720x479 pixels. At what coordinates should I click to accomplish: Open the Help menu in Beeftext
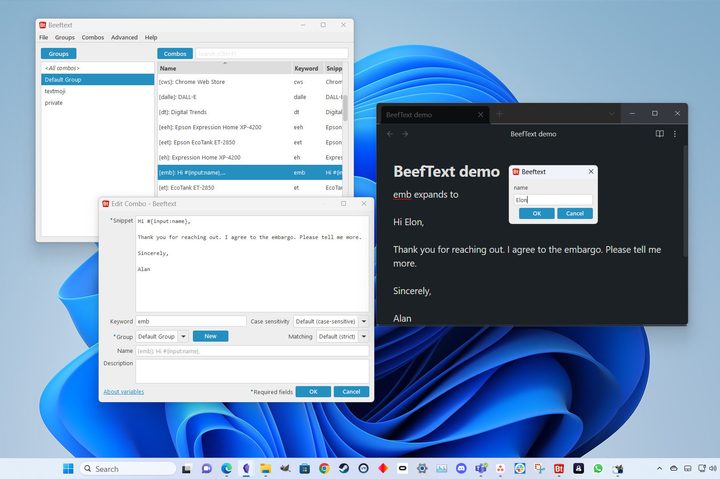tap(151, 37)
